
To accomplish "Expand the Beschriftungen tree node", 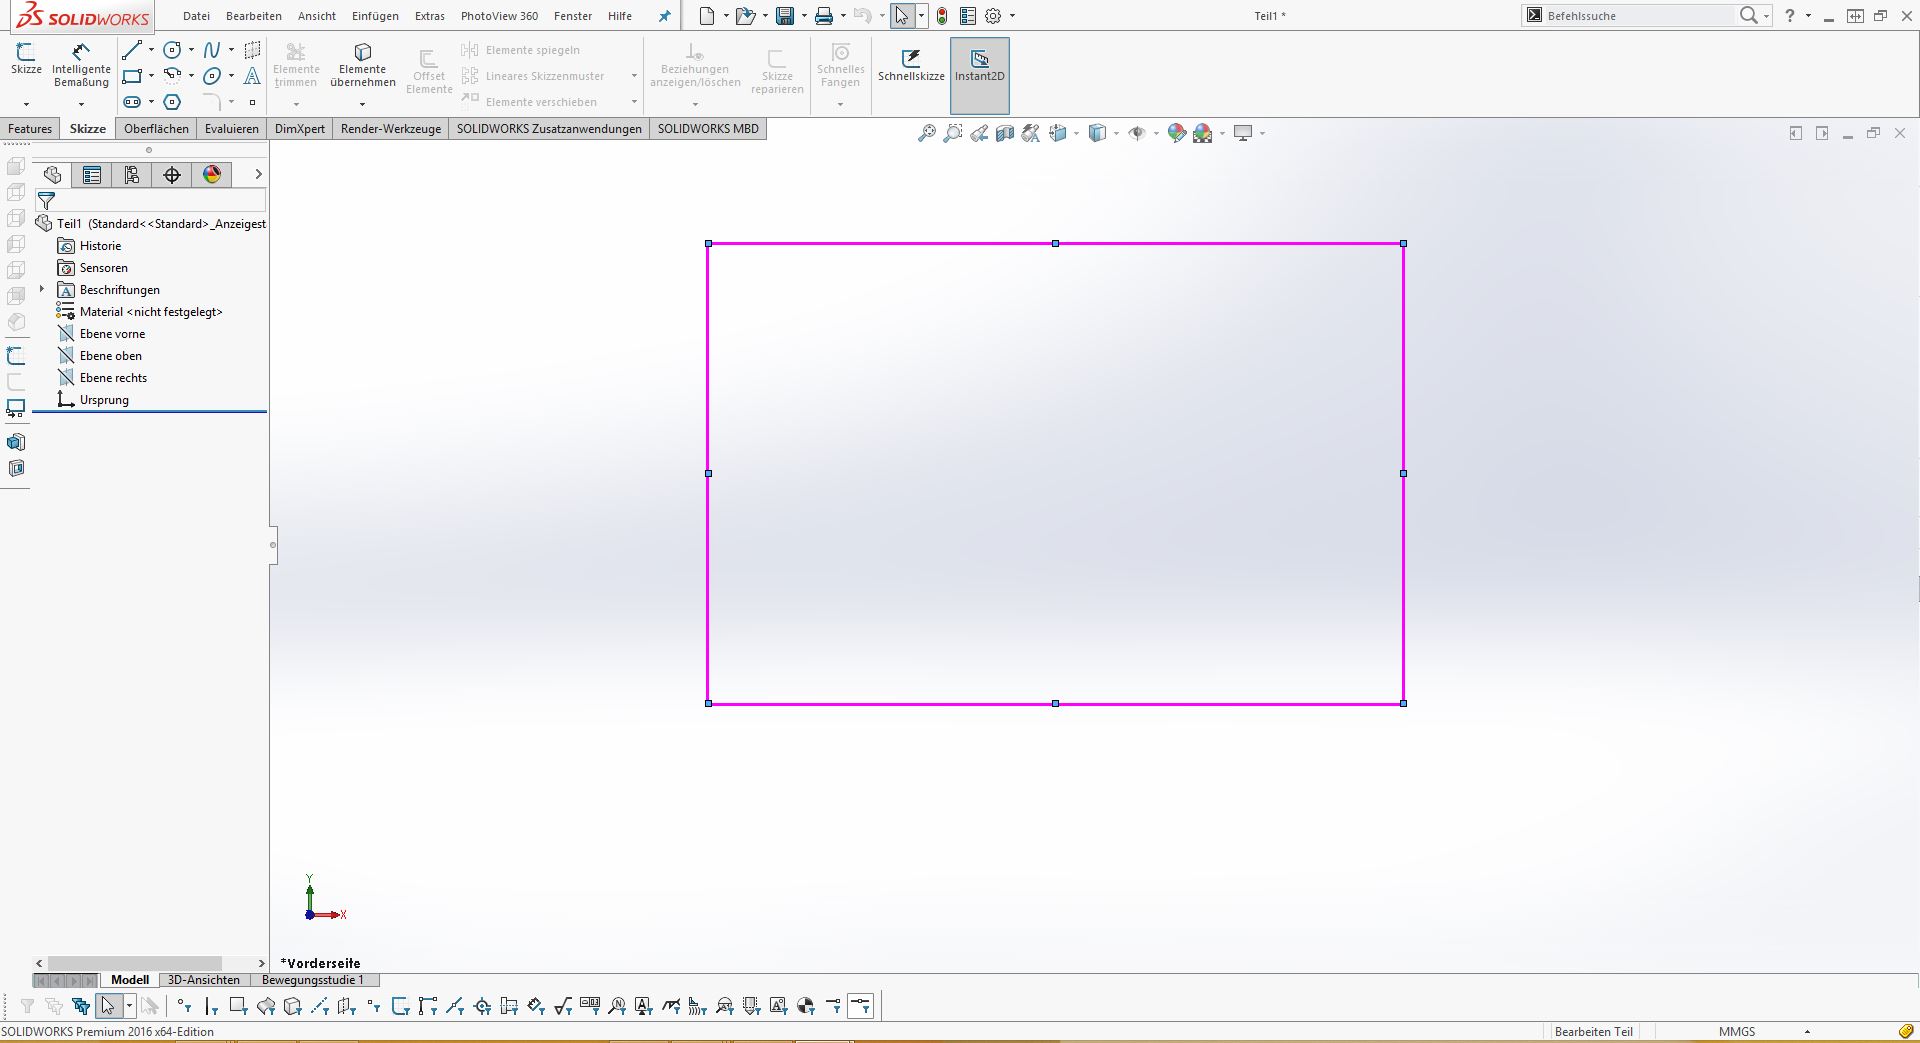I will click(42, 290).
